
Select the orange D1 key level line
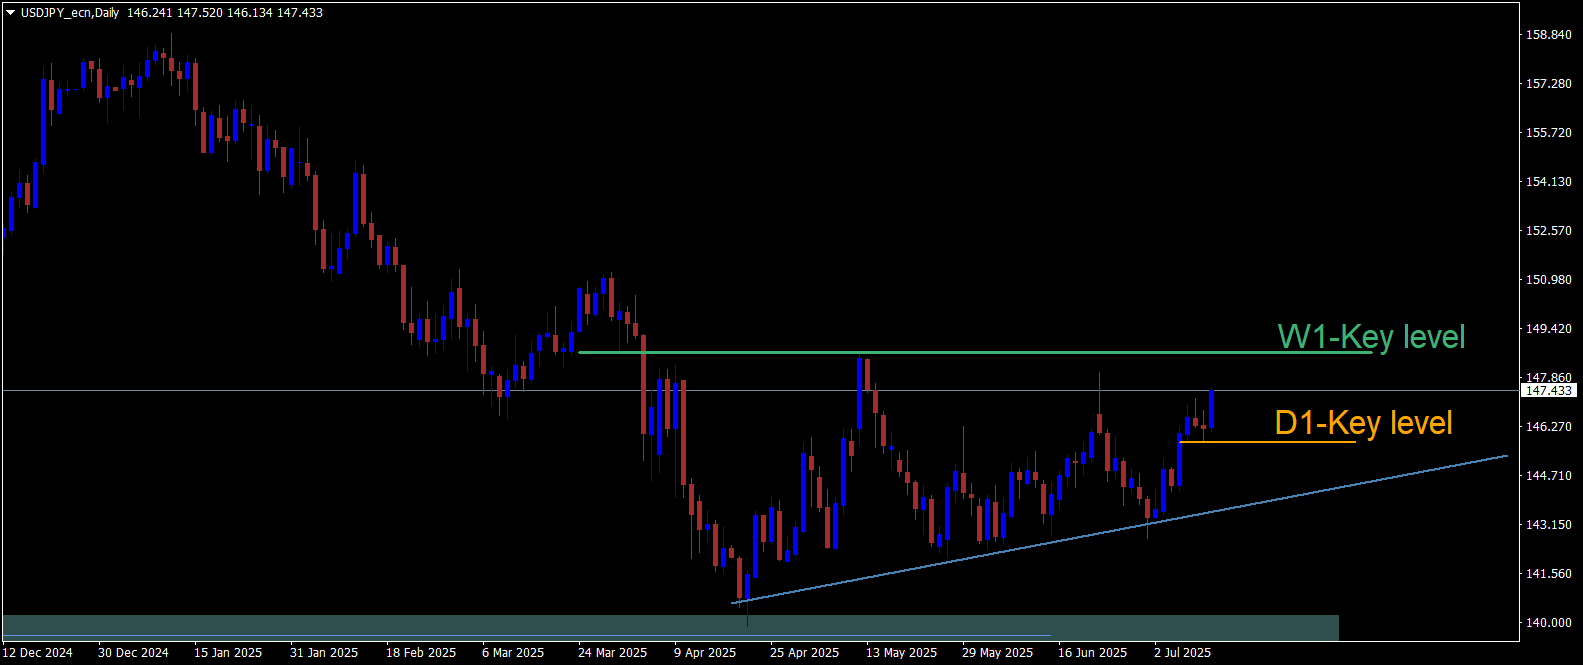[1268, 441]
